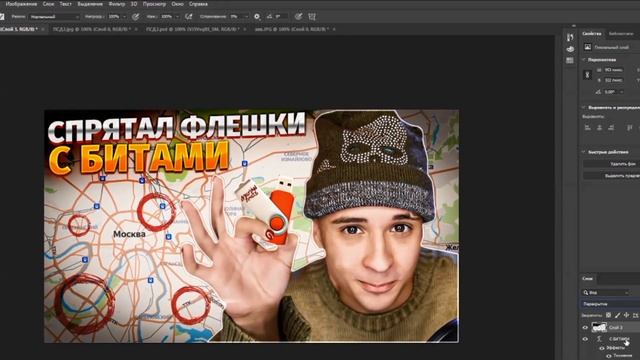Open the Текст menu
The image size is (640, 360).
[x=66, y=4]
